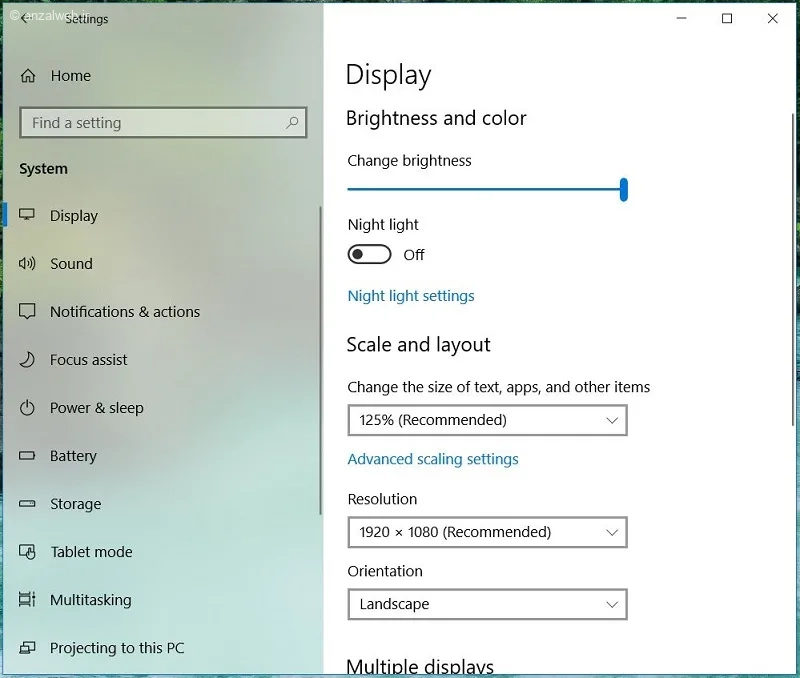This screenshot has width=800, height=678.
Task: Click the Tablet mode icon
Action: [x=27, y=551]
